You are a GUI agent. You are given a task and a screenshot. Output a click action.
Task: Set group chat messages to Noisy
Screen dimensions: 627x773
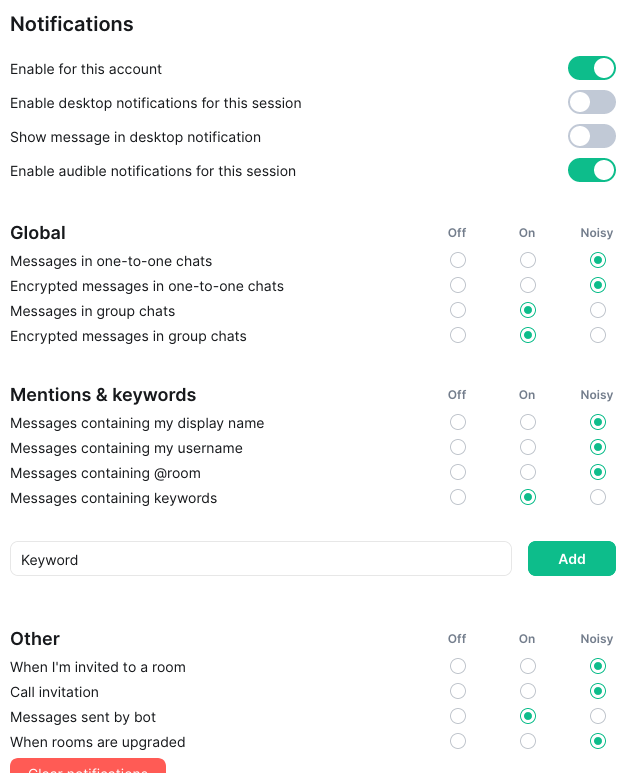(598, 310)
